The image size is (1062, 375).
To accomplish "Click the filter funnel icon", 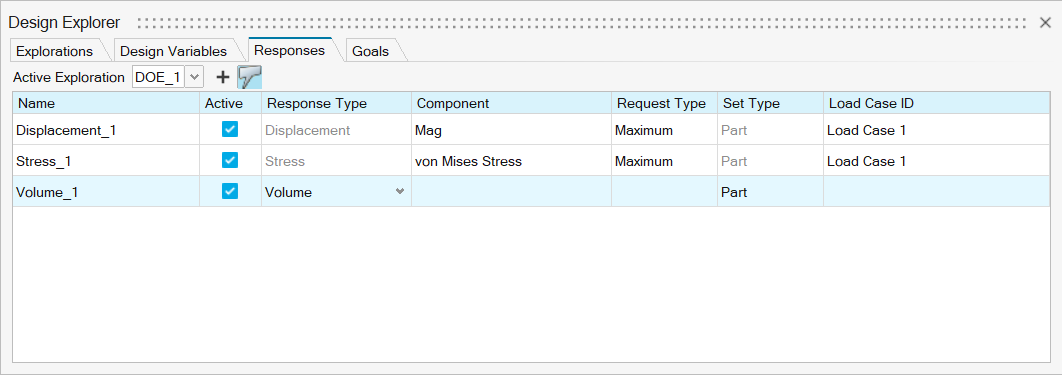I will 249,77.
